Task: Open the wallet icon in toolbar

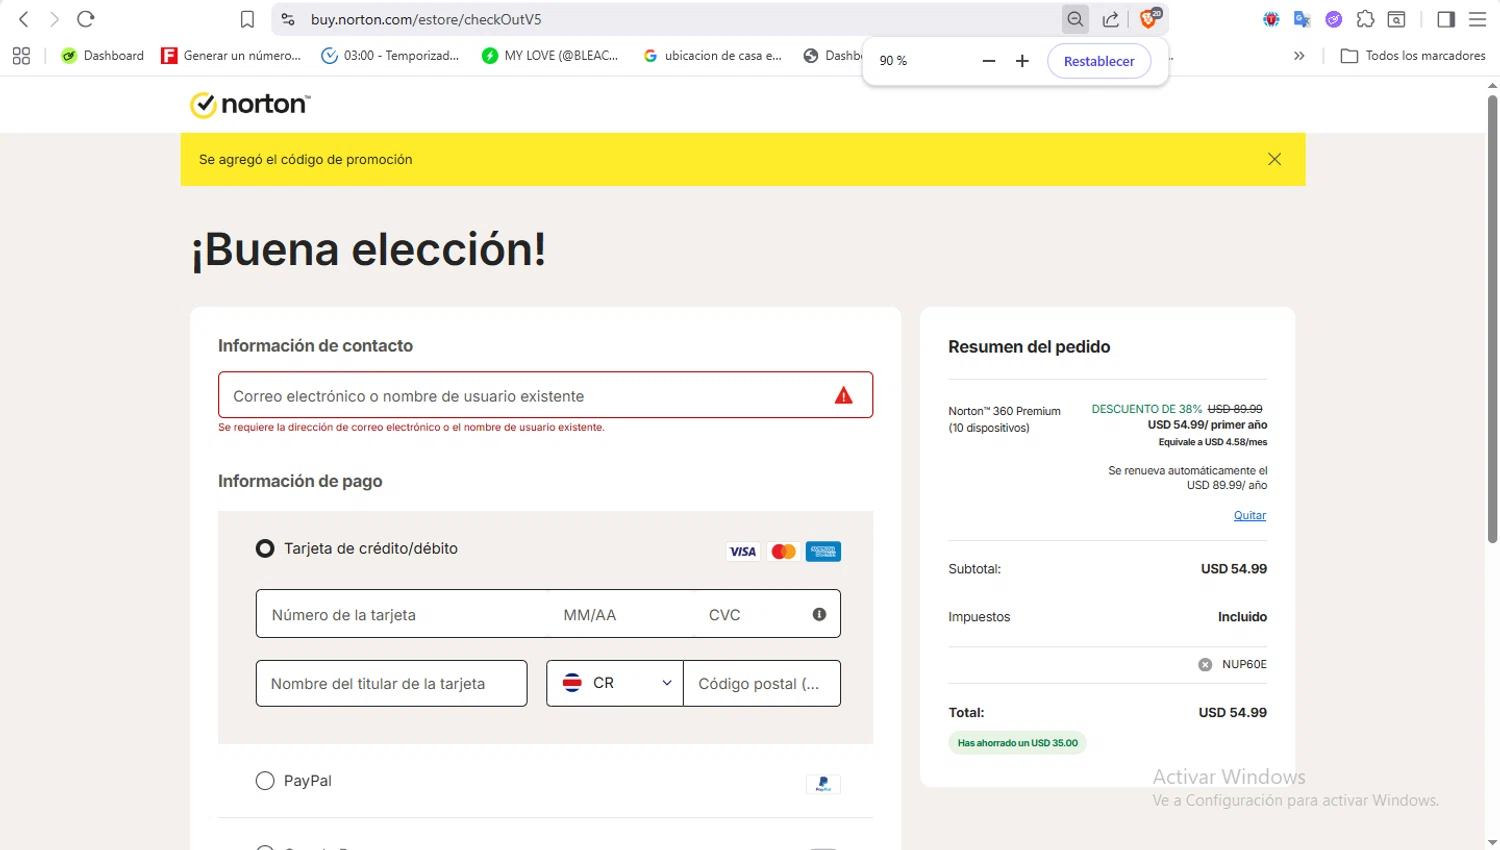Action: point(1397,19)
